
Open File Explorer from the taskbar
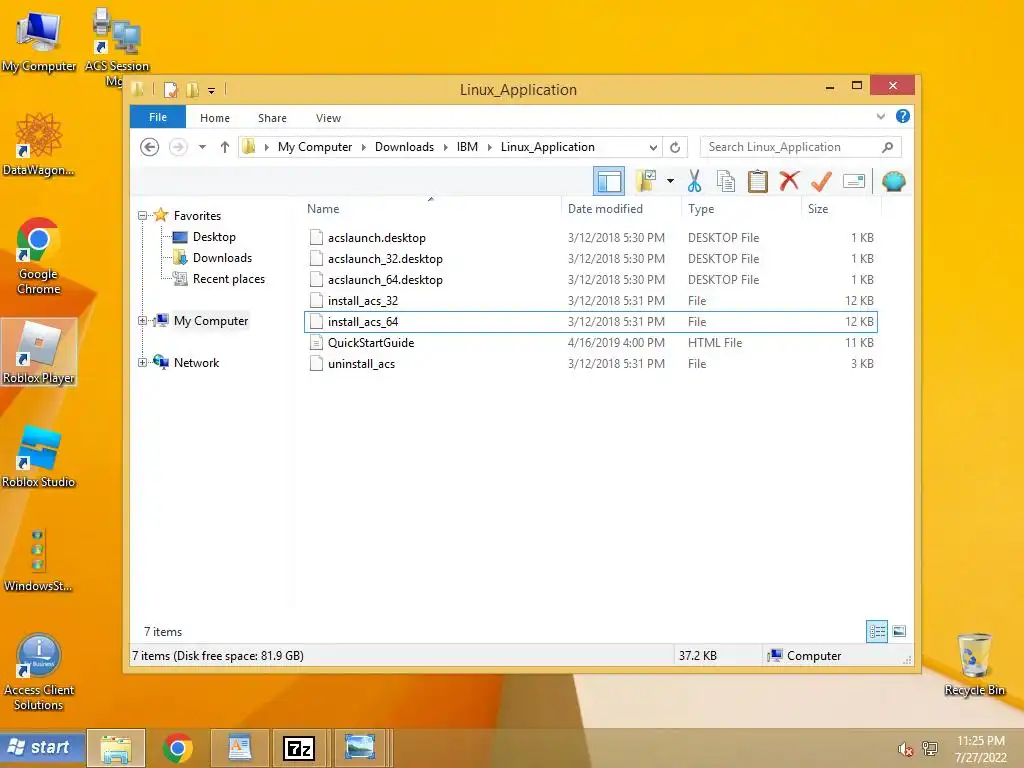116,748
